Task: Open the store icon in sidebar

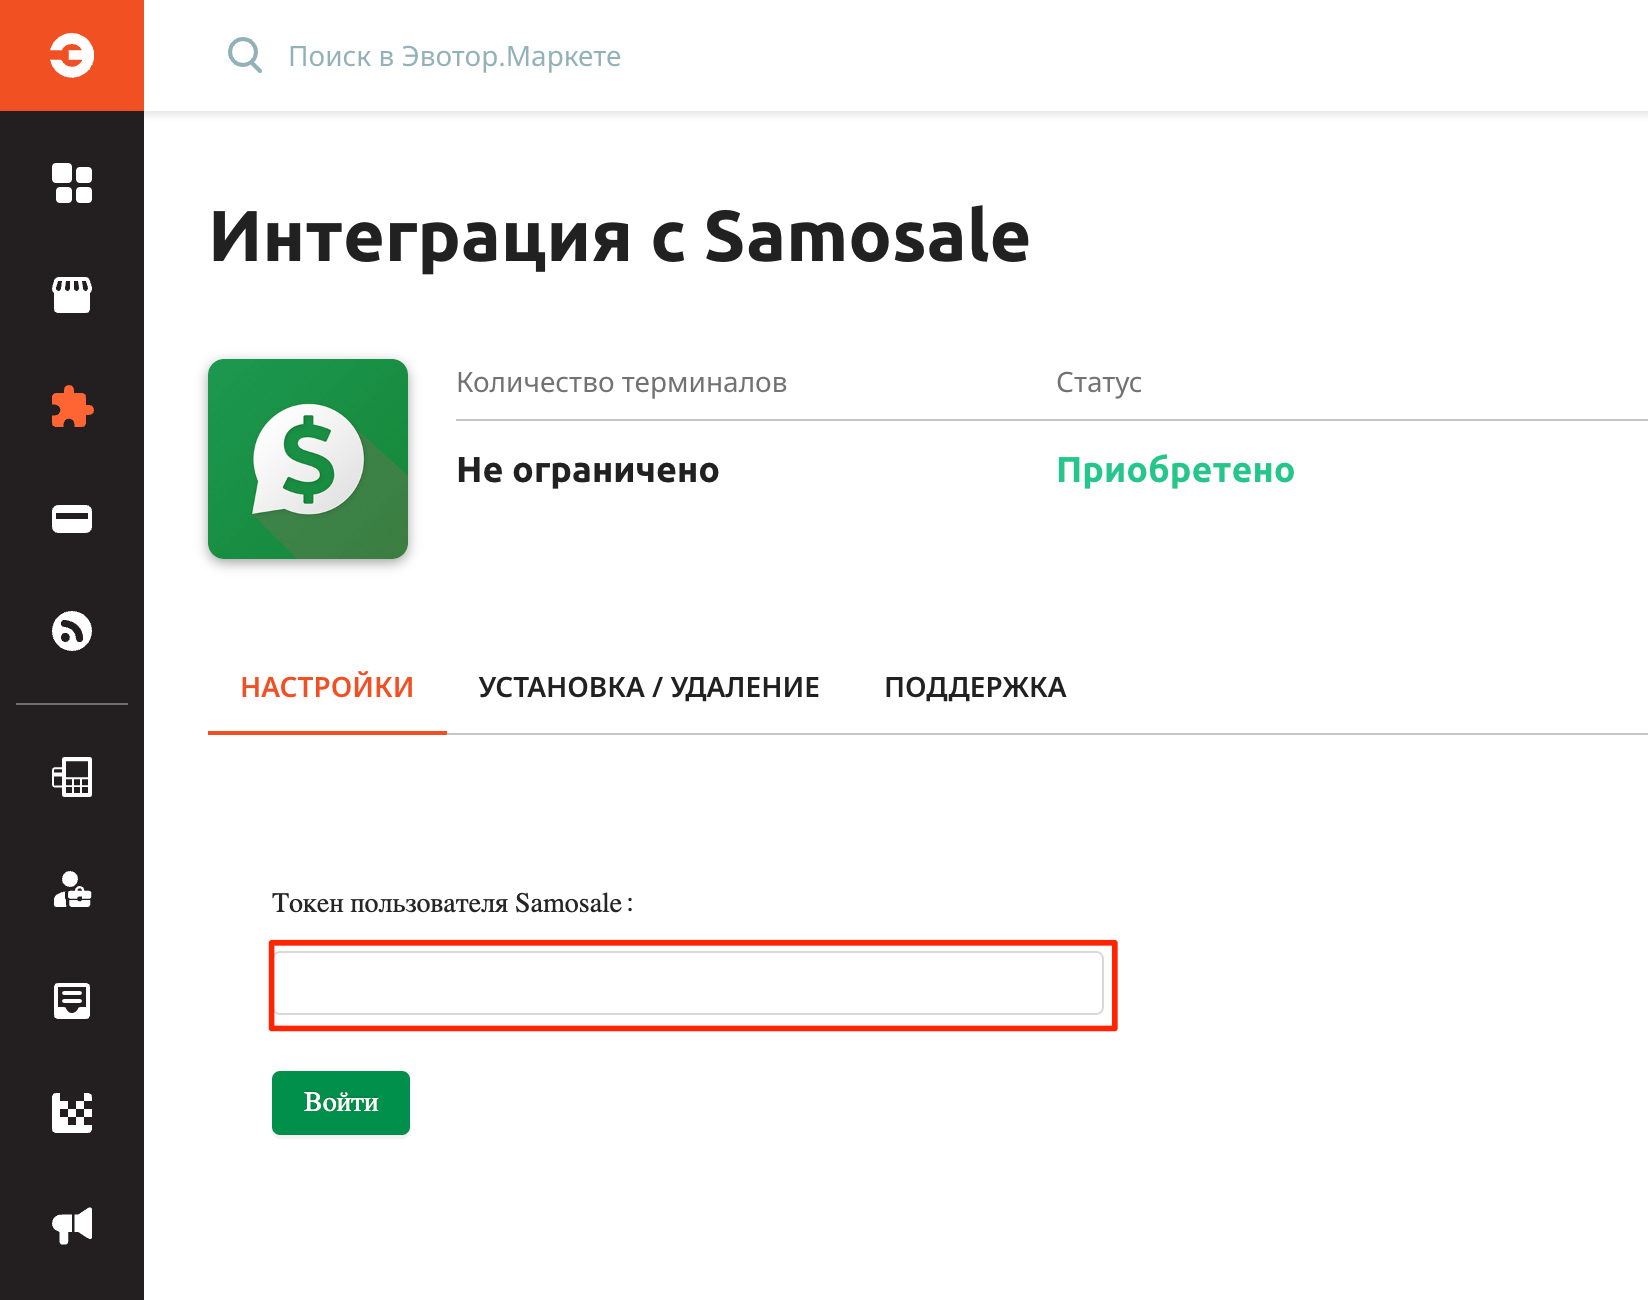Action: click(72, 295)
